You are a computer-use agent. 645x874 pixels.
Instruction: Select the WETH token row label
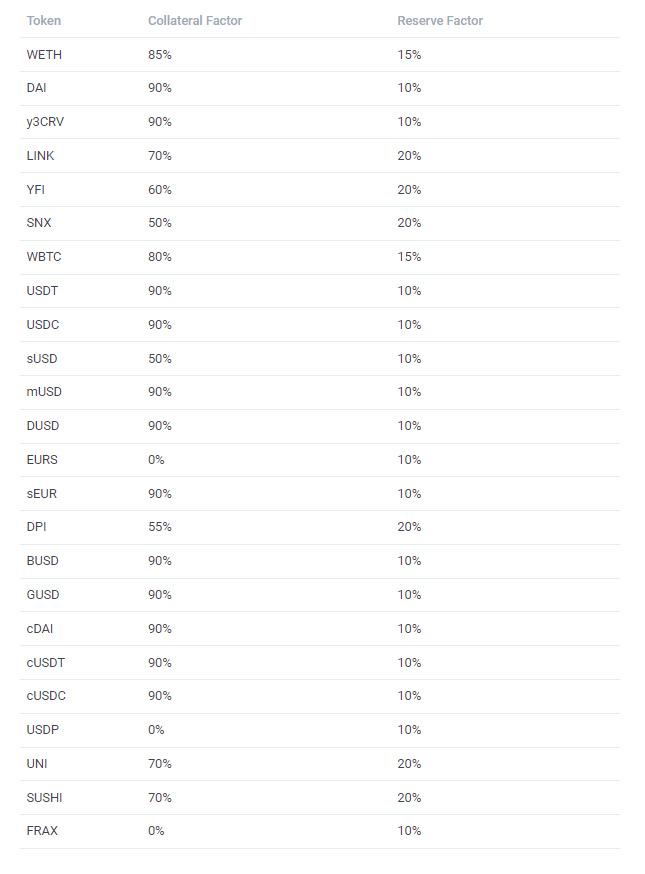point(44,55)
